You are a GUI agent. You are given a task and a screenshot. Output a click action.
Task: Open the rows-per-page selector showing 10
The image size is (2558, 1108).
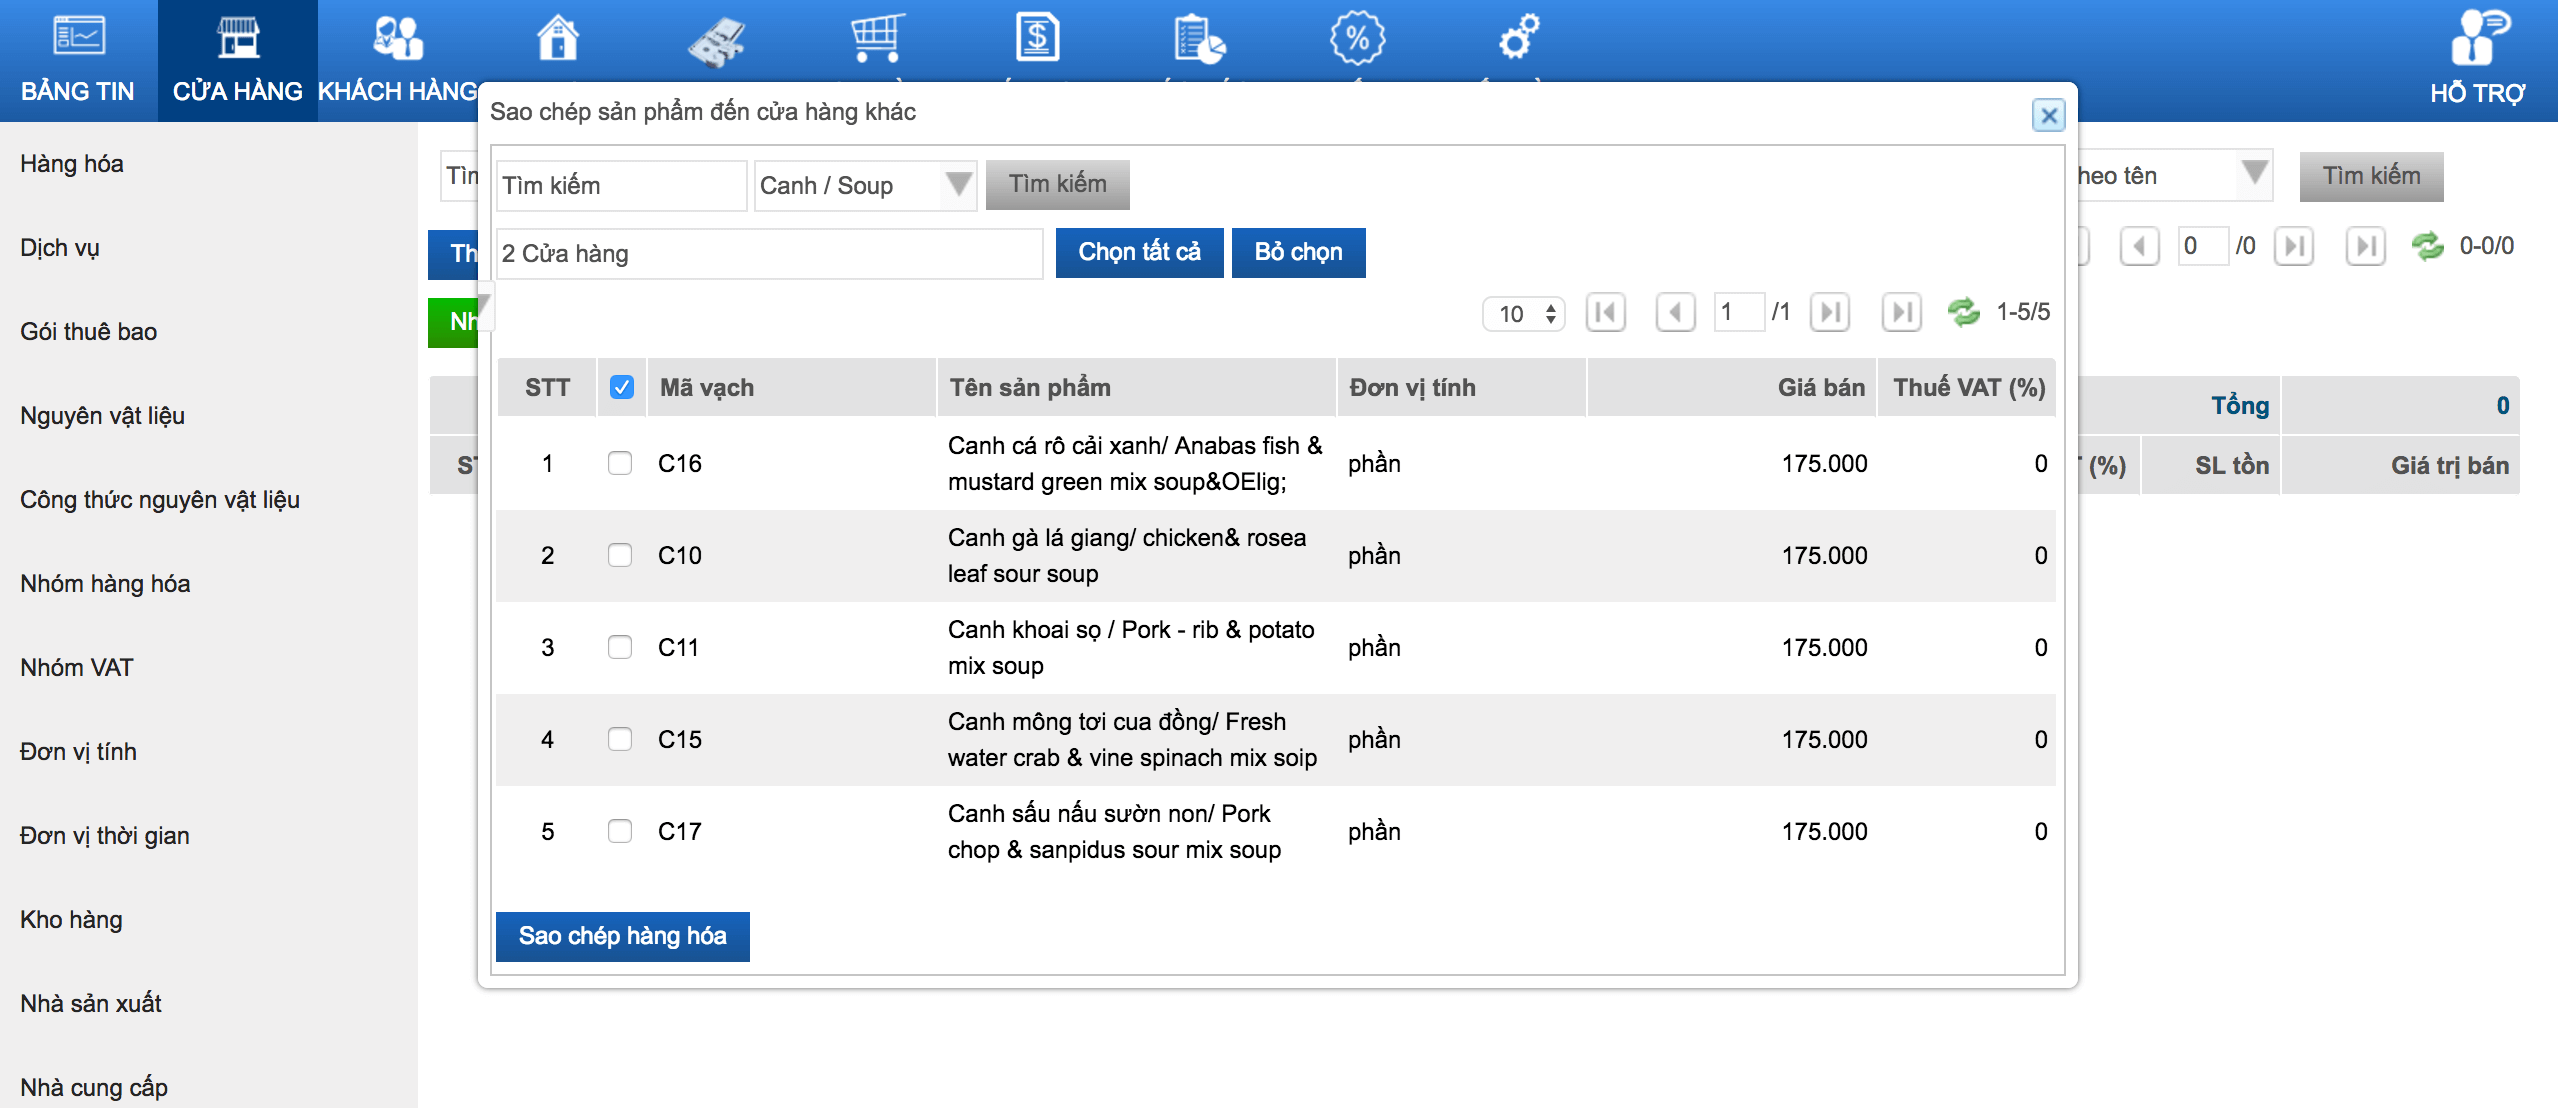coord(1523,313)
